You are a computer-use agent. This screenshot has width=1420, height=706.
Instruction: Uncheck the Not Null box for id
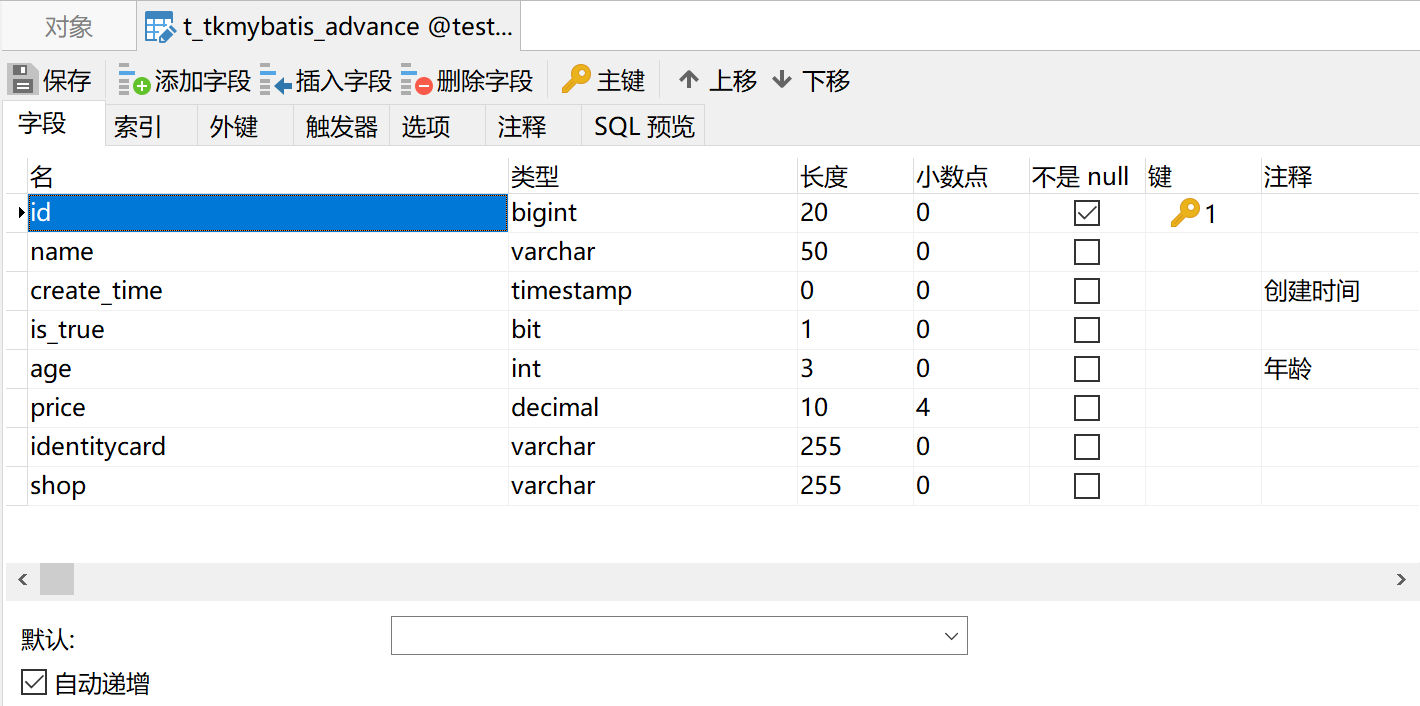coord(1087,213)
